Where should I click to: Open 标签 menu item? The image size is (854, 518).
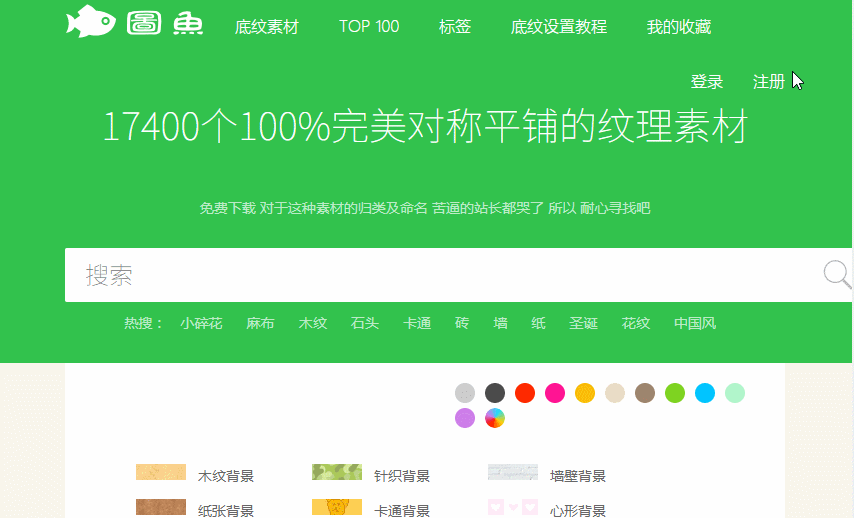coord(455,27)
